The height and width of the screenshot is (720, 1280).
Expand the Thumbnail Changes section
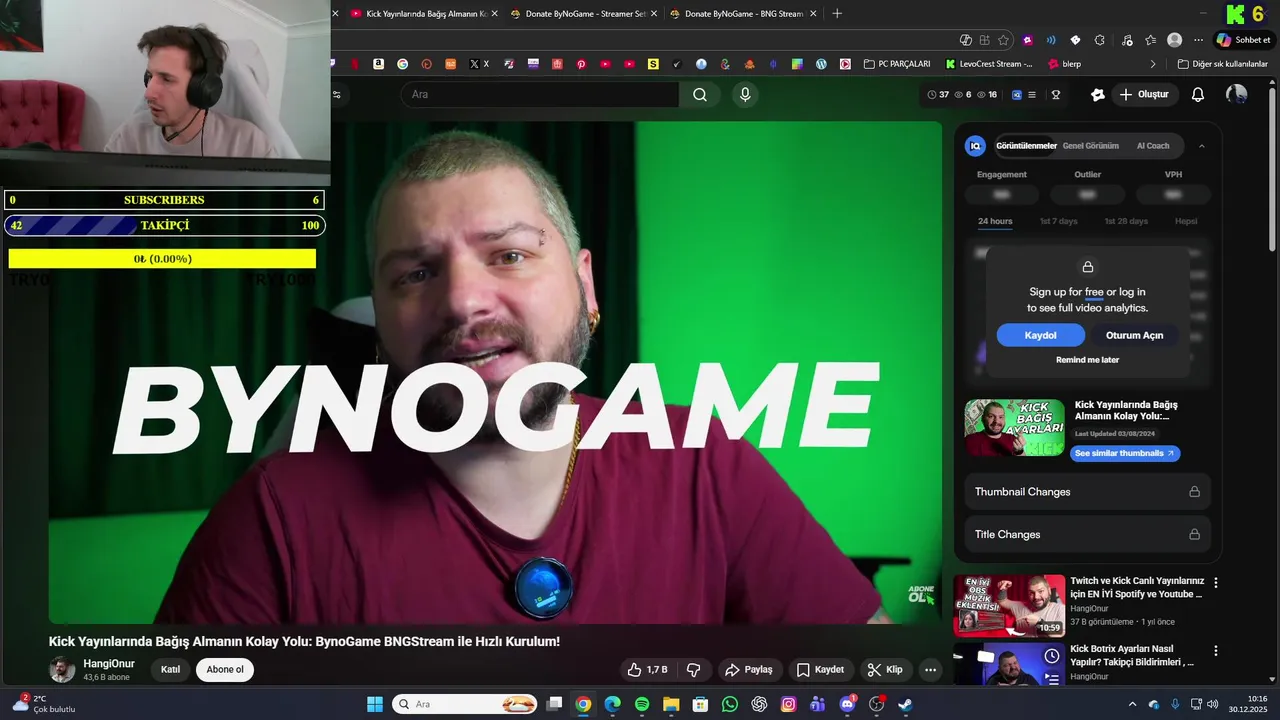1087,492
